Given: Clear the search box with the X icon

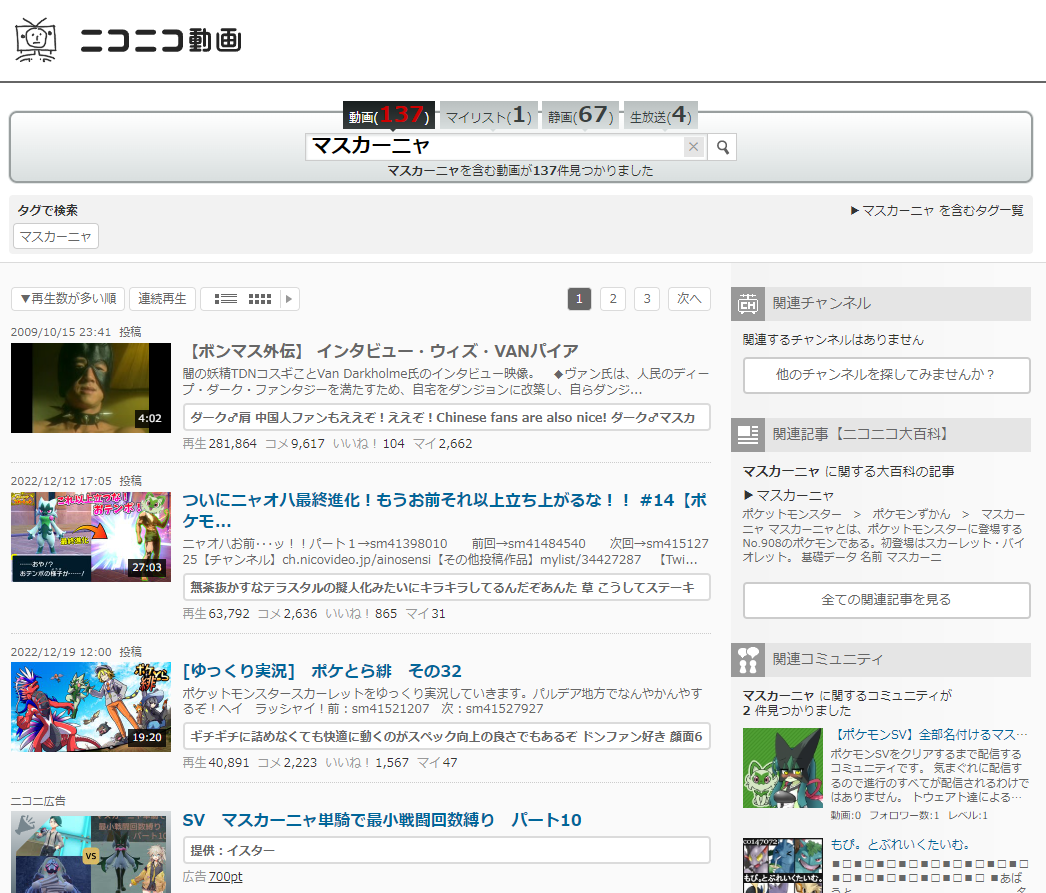Looking at the screenshot, I should (694, 147).
